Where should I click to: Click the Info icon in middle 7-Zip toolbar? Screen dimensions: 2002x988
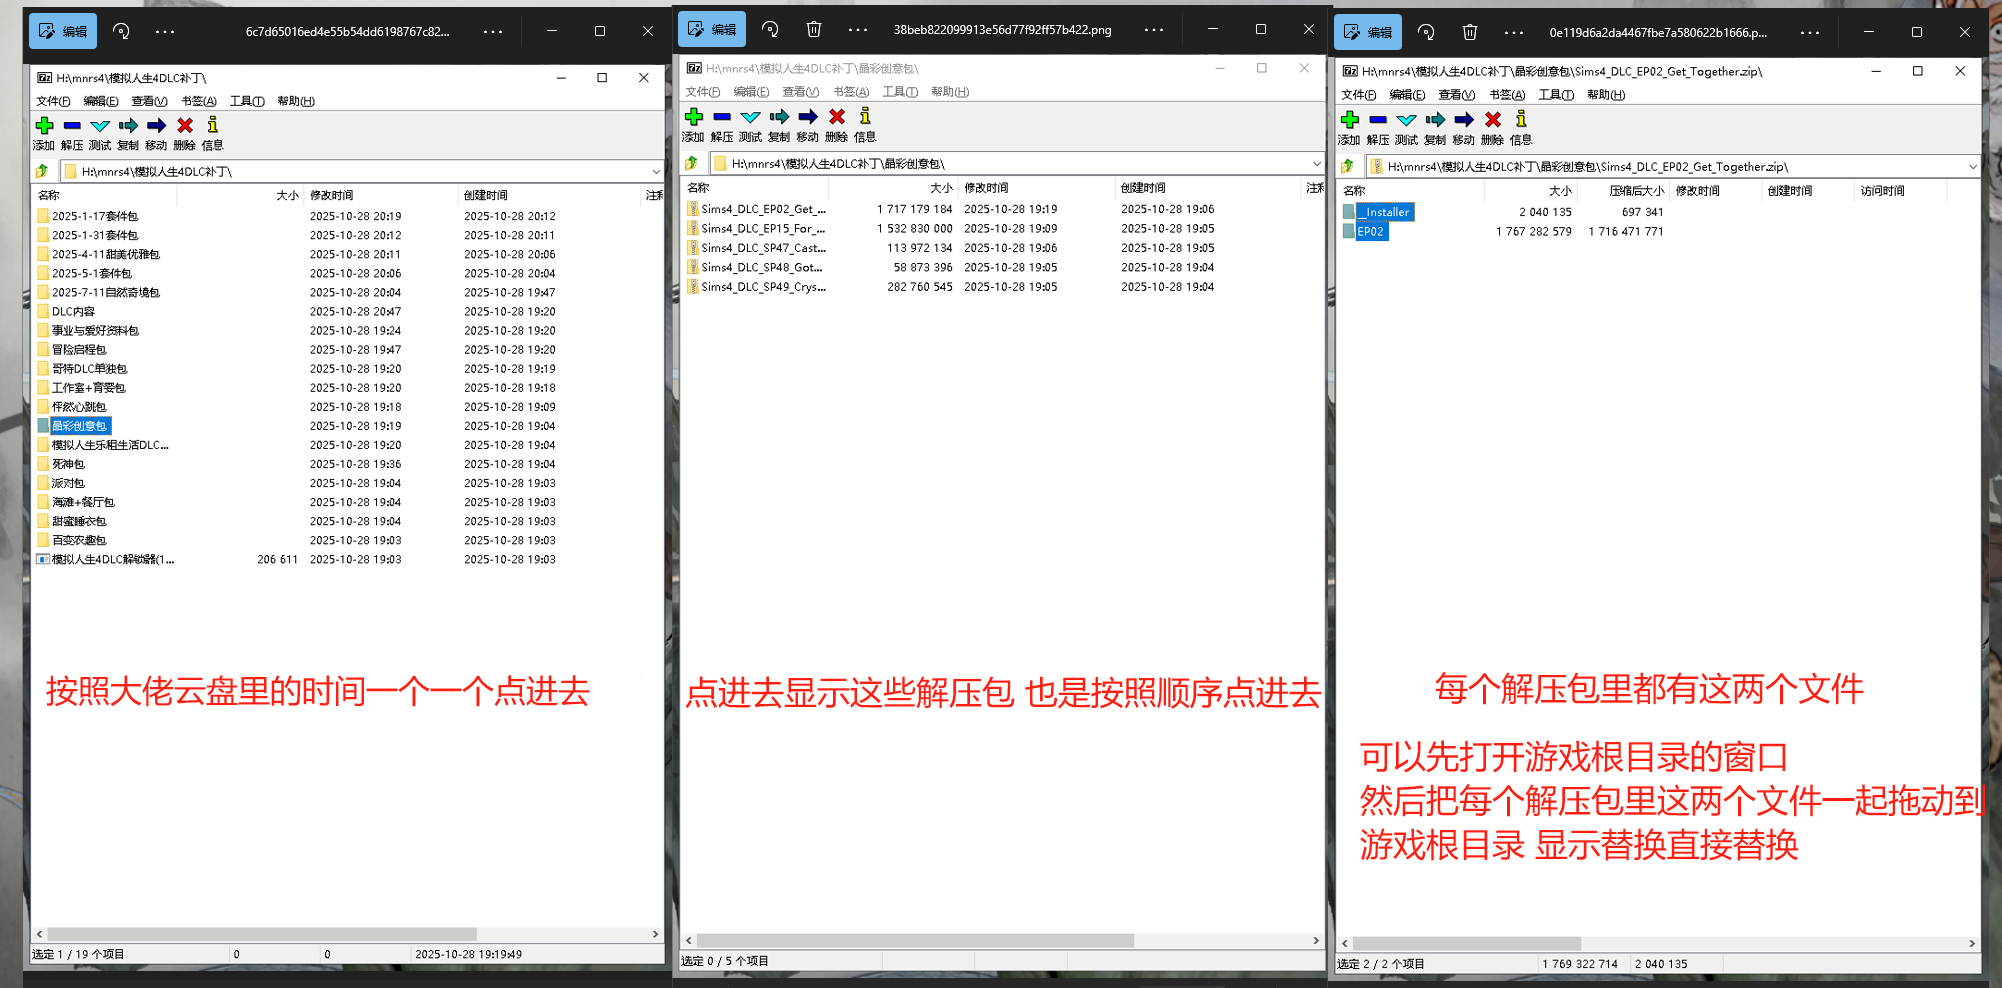pyautogui.click(x=865, y=118)
